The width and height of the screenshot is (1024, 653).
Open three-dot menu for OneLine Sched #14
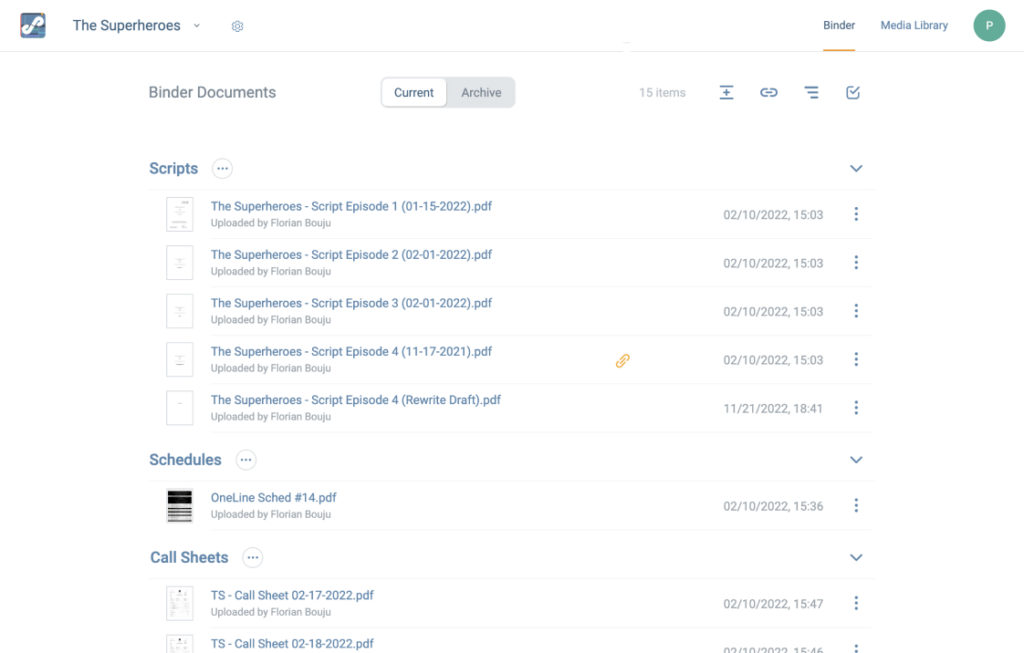(856, 506)
